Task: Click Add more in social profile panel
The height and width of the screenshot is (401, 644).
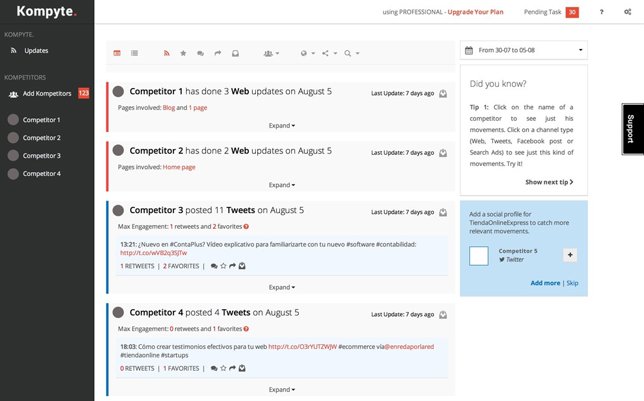Action: coord(545,283)
